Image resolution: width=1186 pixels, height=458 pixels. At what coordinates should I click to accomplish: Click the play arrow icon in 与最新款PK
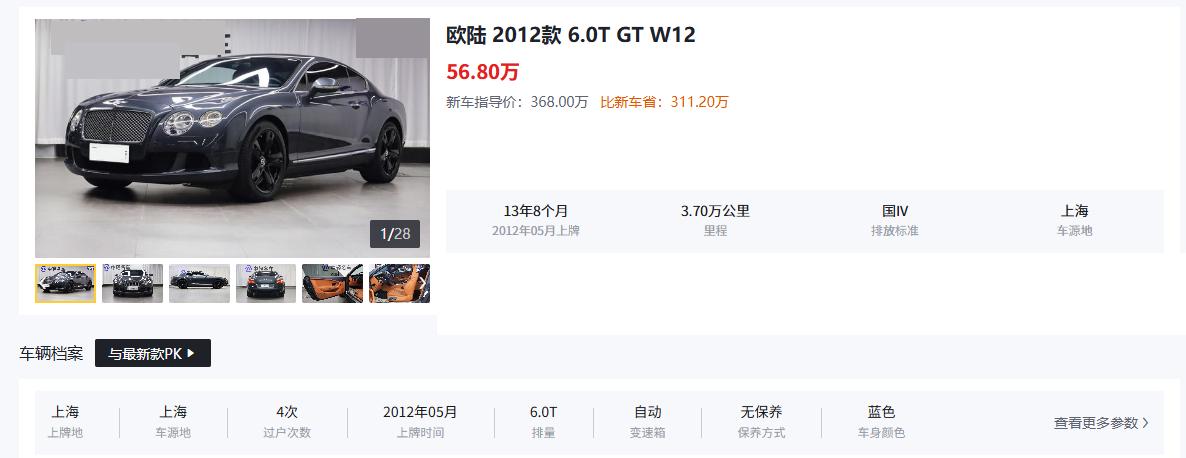pyautogui.click(x=191, y=353)
